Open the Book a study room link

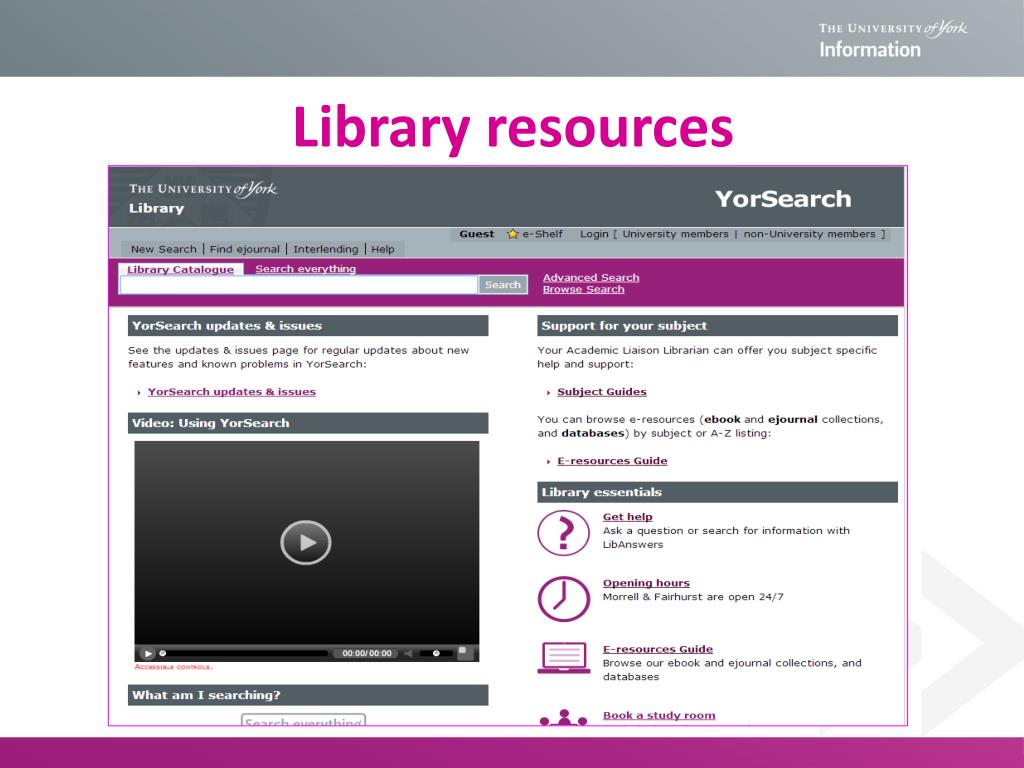pos(659,716)
